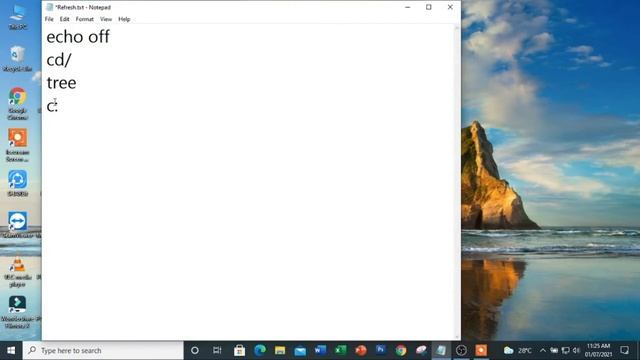
Task: Open the Help menu in Notepad
Action: point(124,19)
